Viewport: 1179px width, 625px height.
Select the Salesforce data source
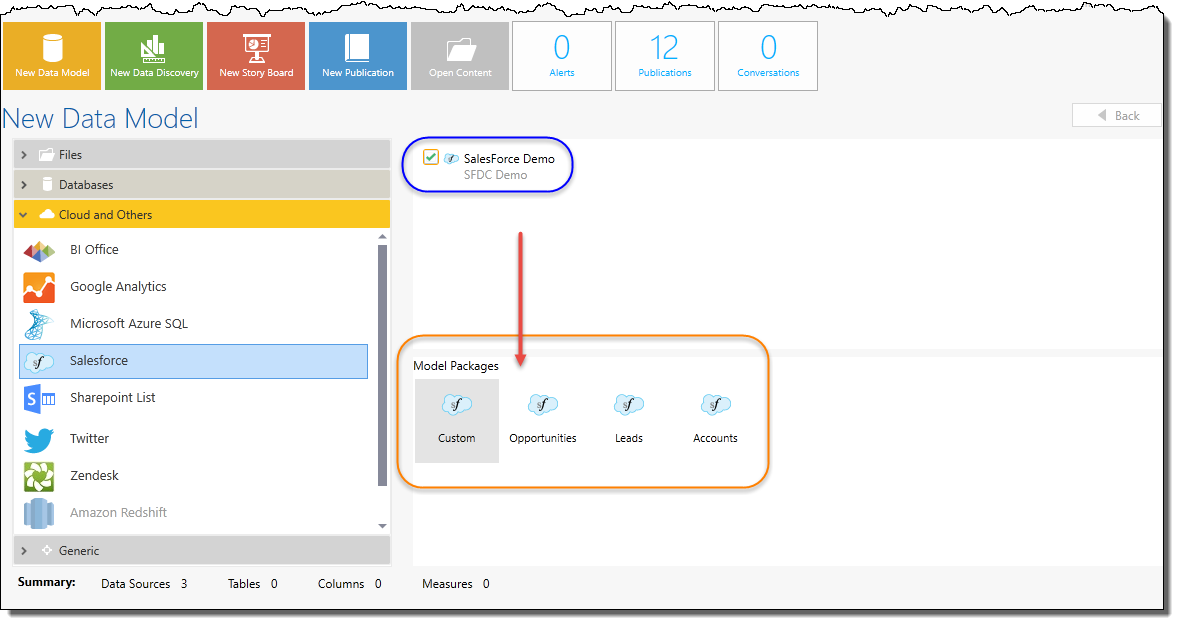[193, 361]
